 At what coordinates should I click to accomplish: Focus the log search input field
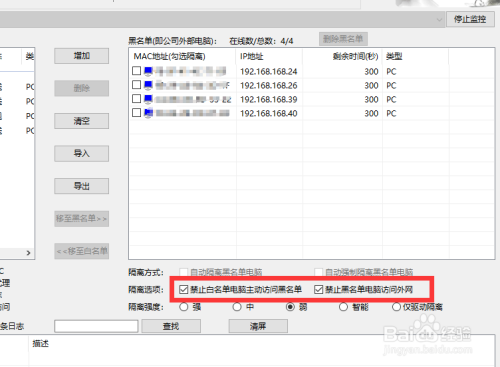tap(96, 326)
